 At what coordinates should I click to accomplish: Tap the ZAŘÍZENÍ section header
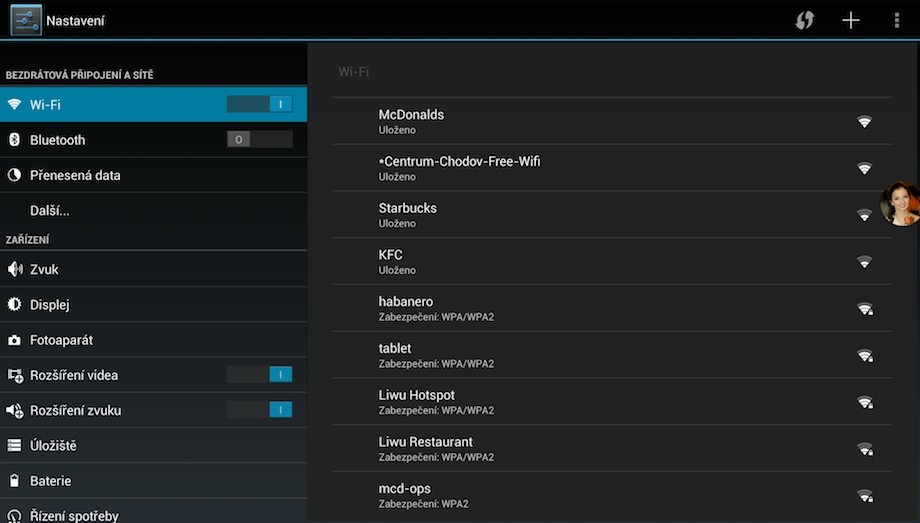pyautogui.click(x=28, y=239)
